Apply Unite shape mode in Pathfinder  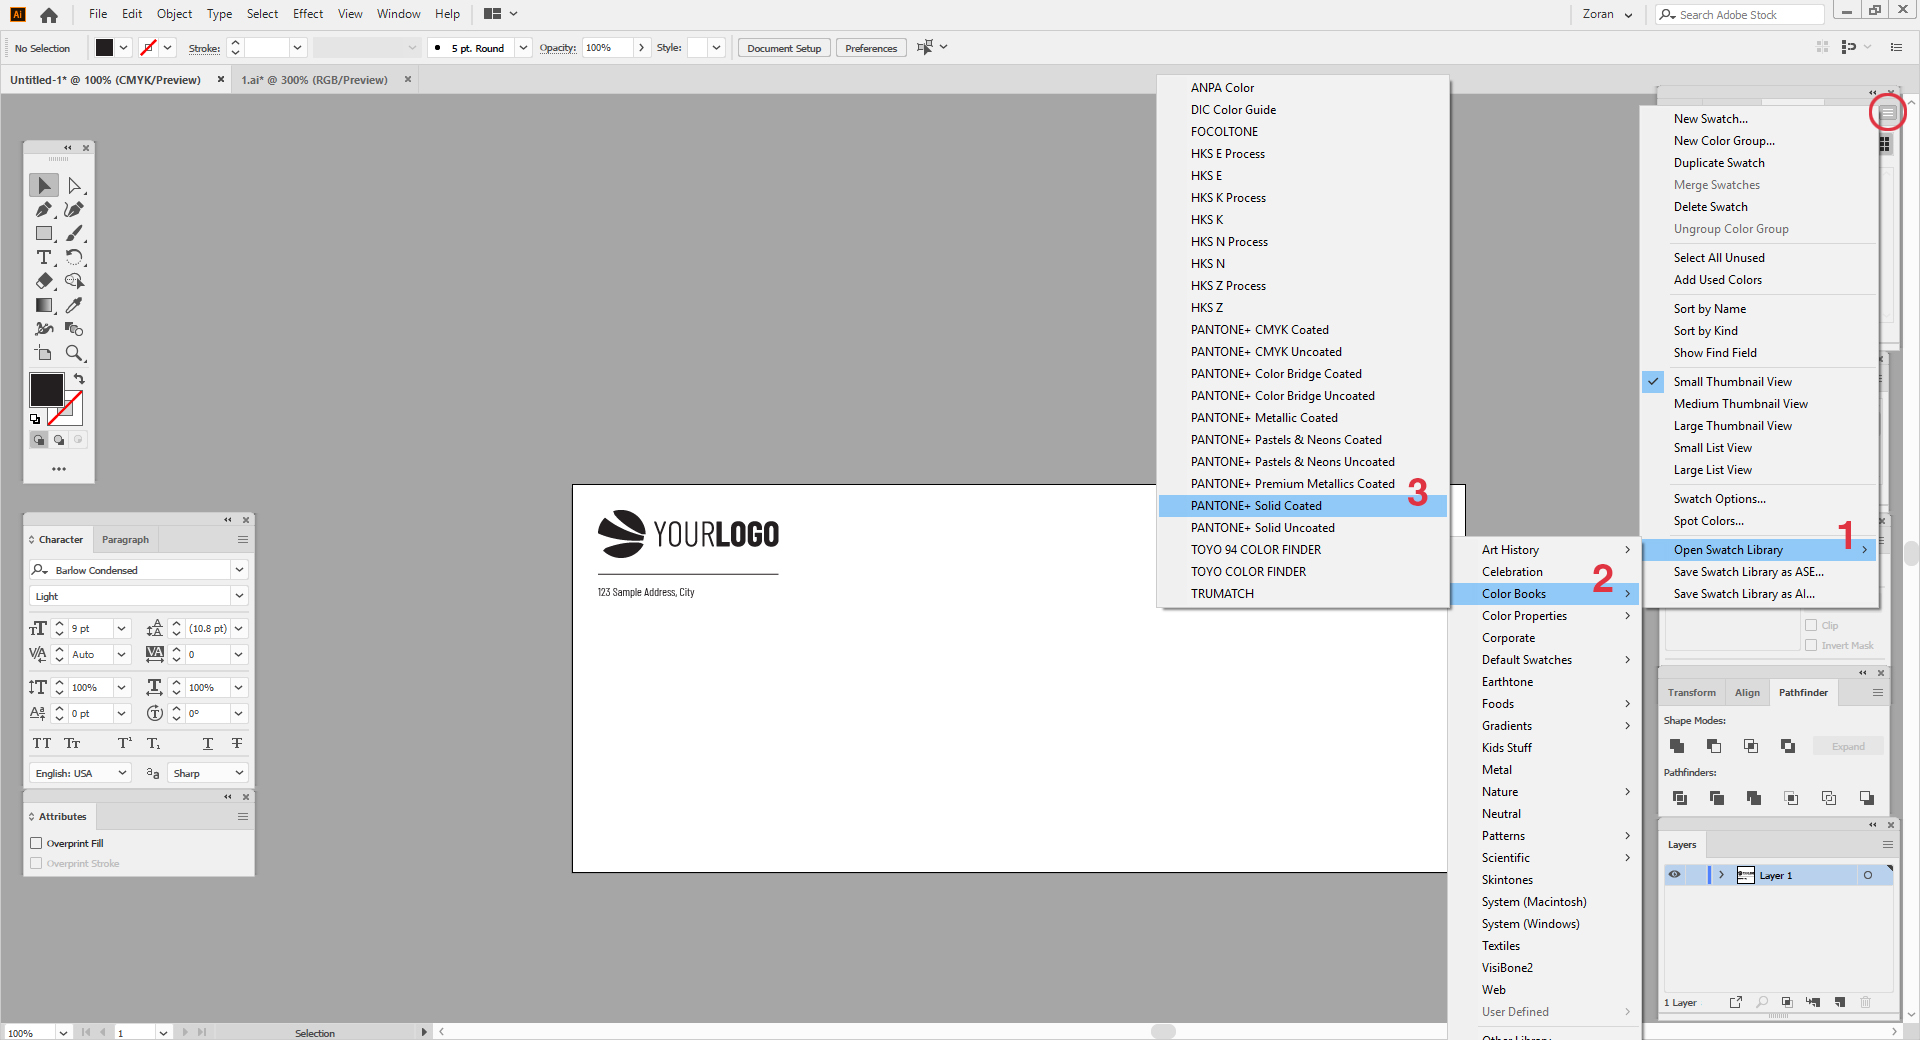(1677, 746)
